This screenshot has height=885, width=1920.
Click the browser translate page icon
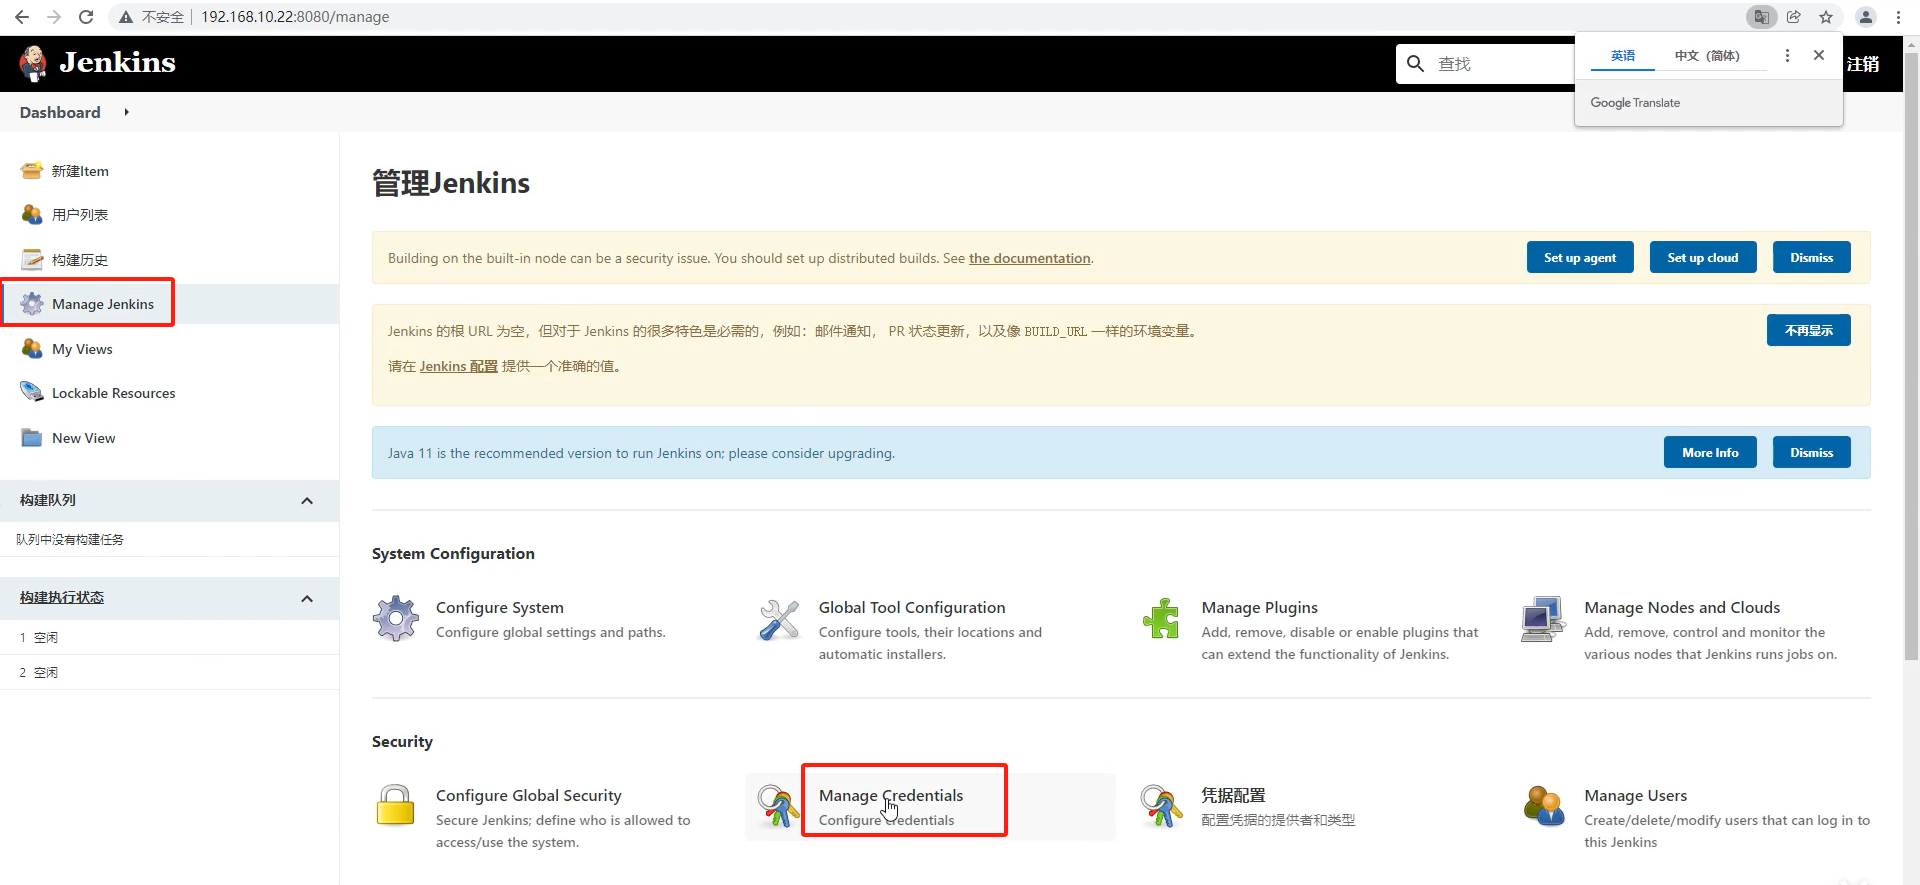coord(1762,17)
